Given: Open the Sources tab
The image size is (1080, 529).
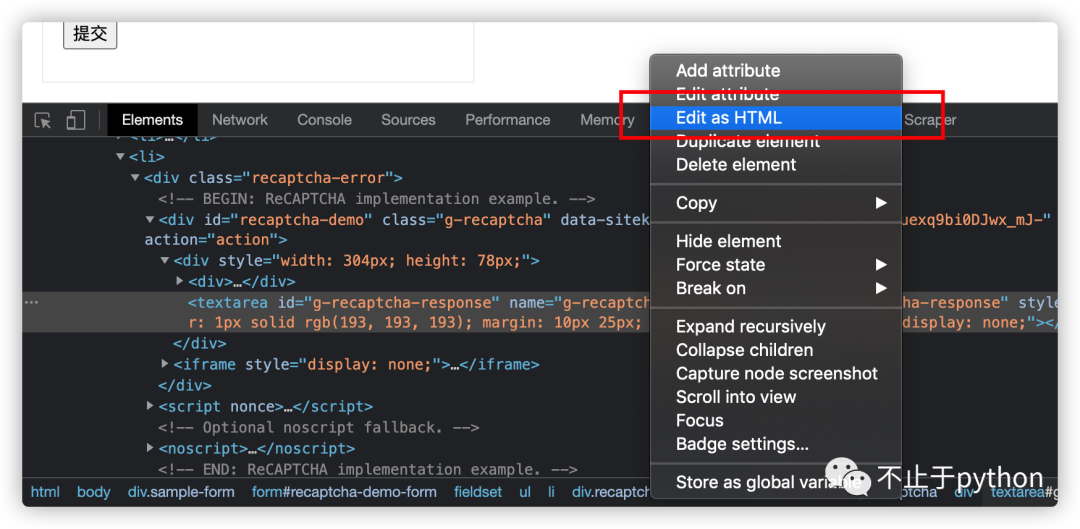Looking at the screenshot, I should click(x=408, y=120).
